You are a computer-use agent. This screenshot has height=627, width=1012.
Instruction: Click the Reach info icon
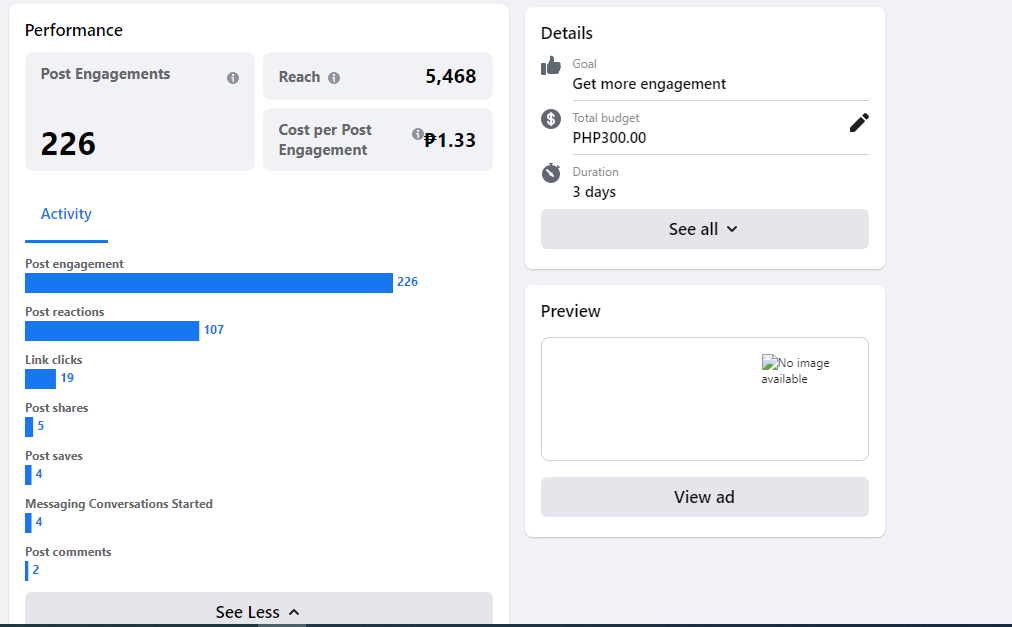point(334,78)
